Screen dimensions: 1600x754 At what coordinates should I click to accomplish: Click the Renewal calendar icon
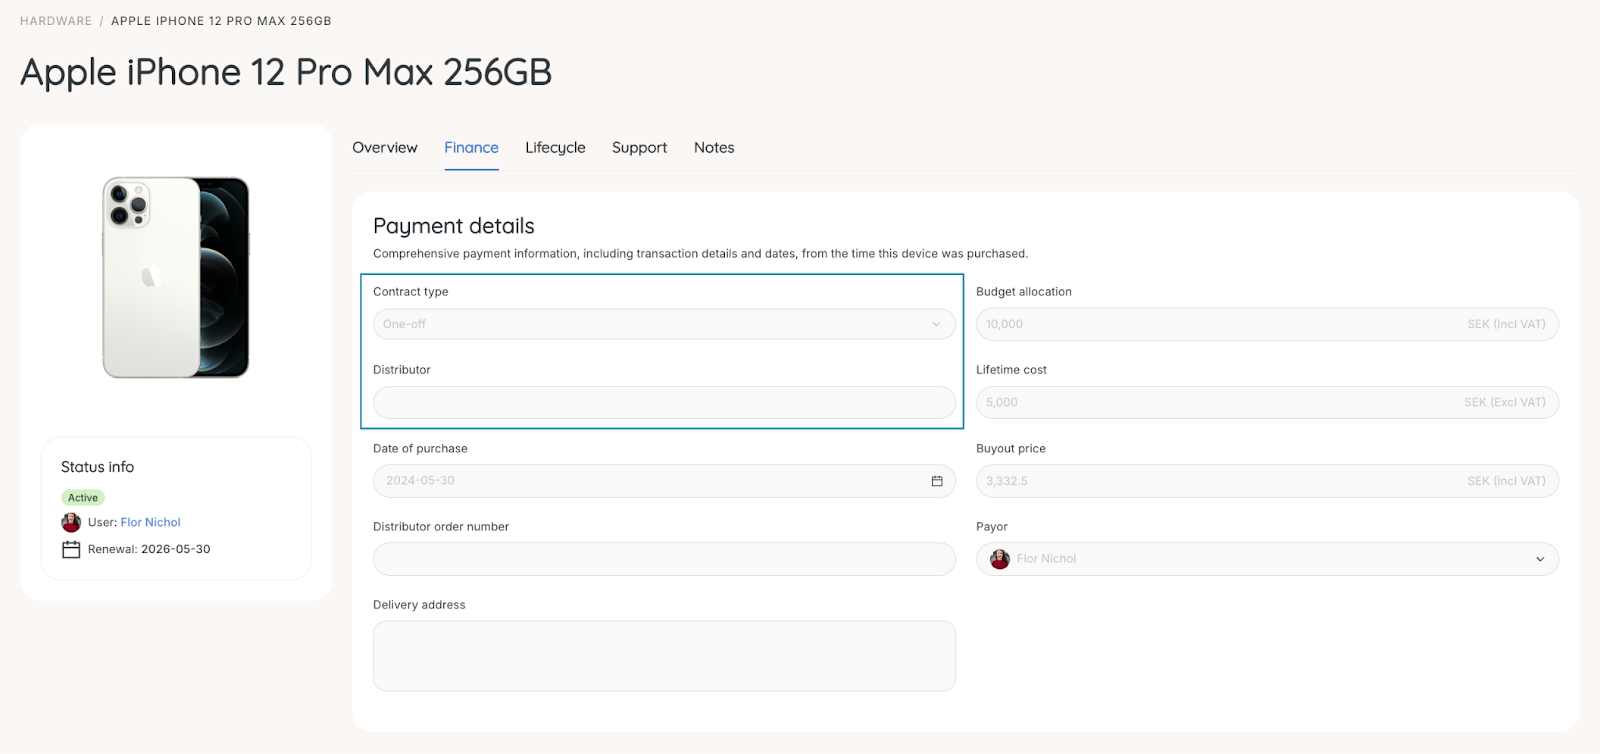point(71,549)
